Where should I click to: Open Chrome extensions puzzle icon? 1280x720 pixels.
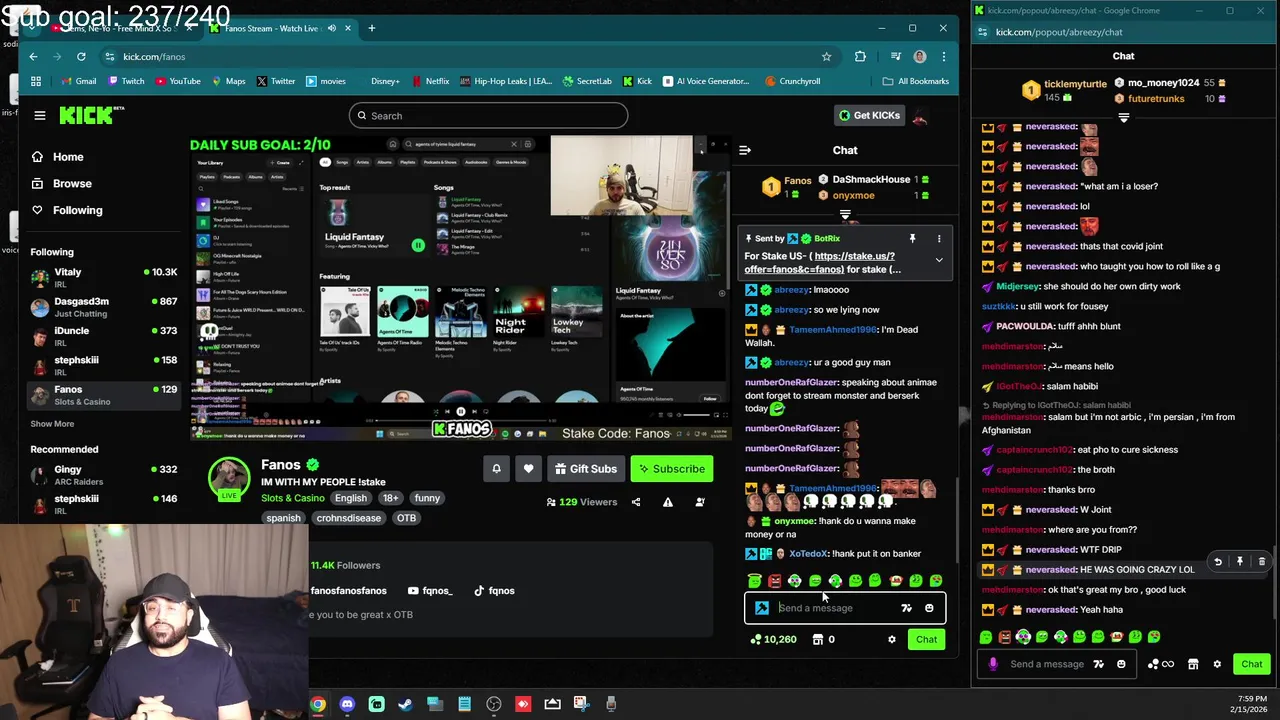(860, 57)
